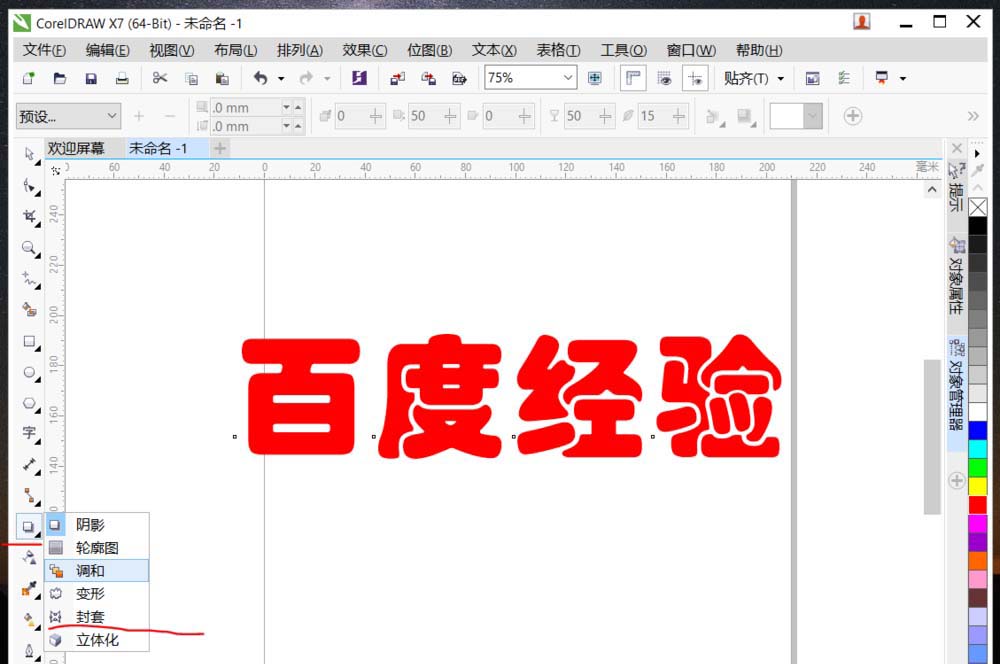This screenshot has height=664, width=1000.
Task: Toggle show rulers button
Action: point(633,78)
